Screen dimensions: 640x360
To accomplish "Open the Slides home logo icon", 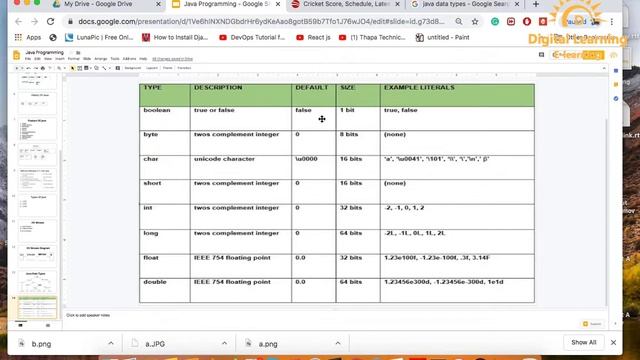I will click(x=16, y=55).
